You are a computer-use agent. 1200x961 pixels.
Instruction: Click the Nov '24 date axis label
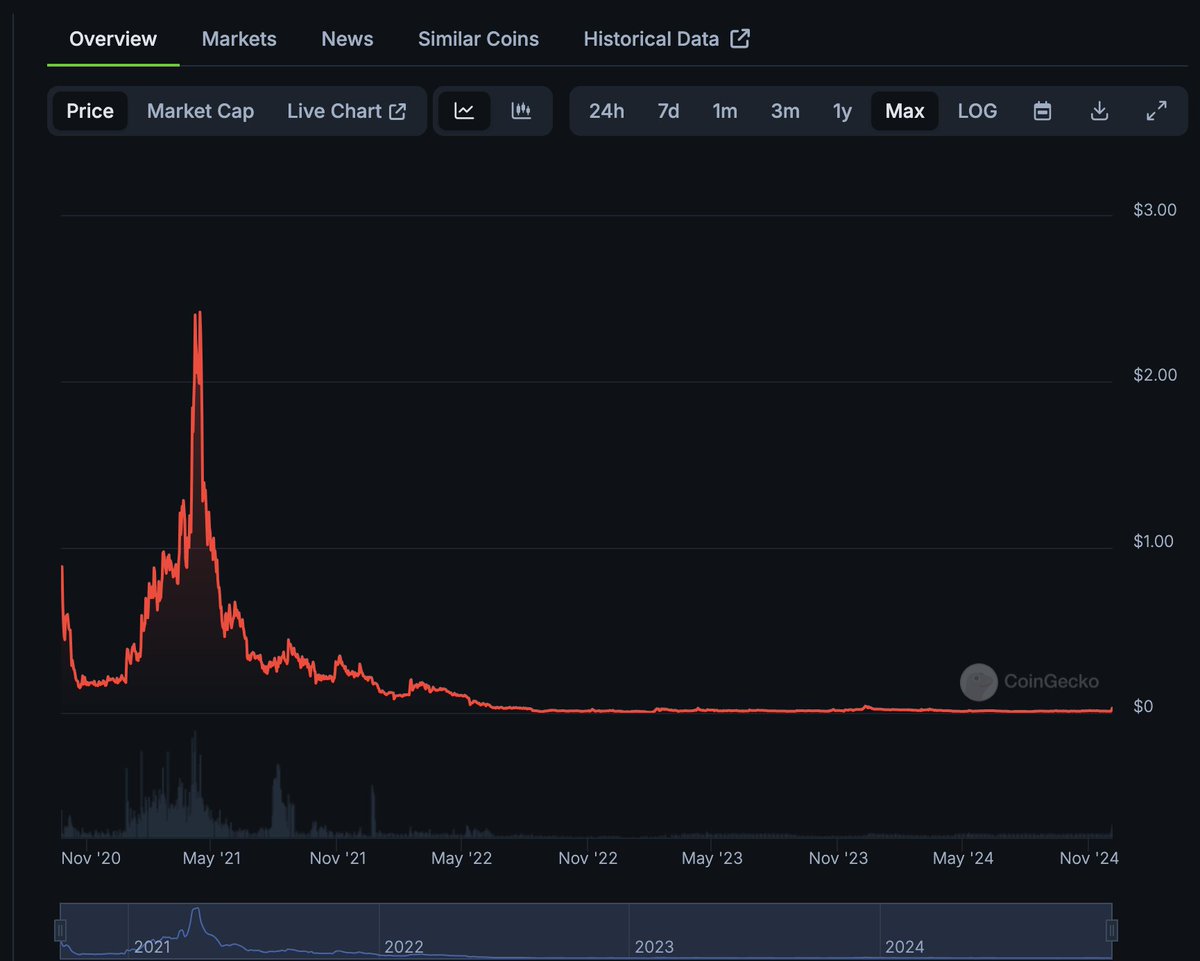(x=1089, y=858)
